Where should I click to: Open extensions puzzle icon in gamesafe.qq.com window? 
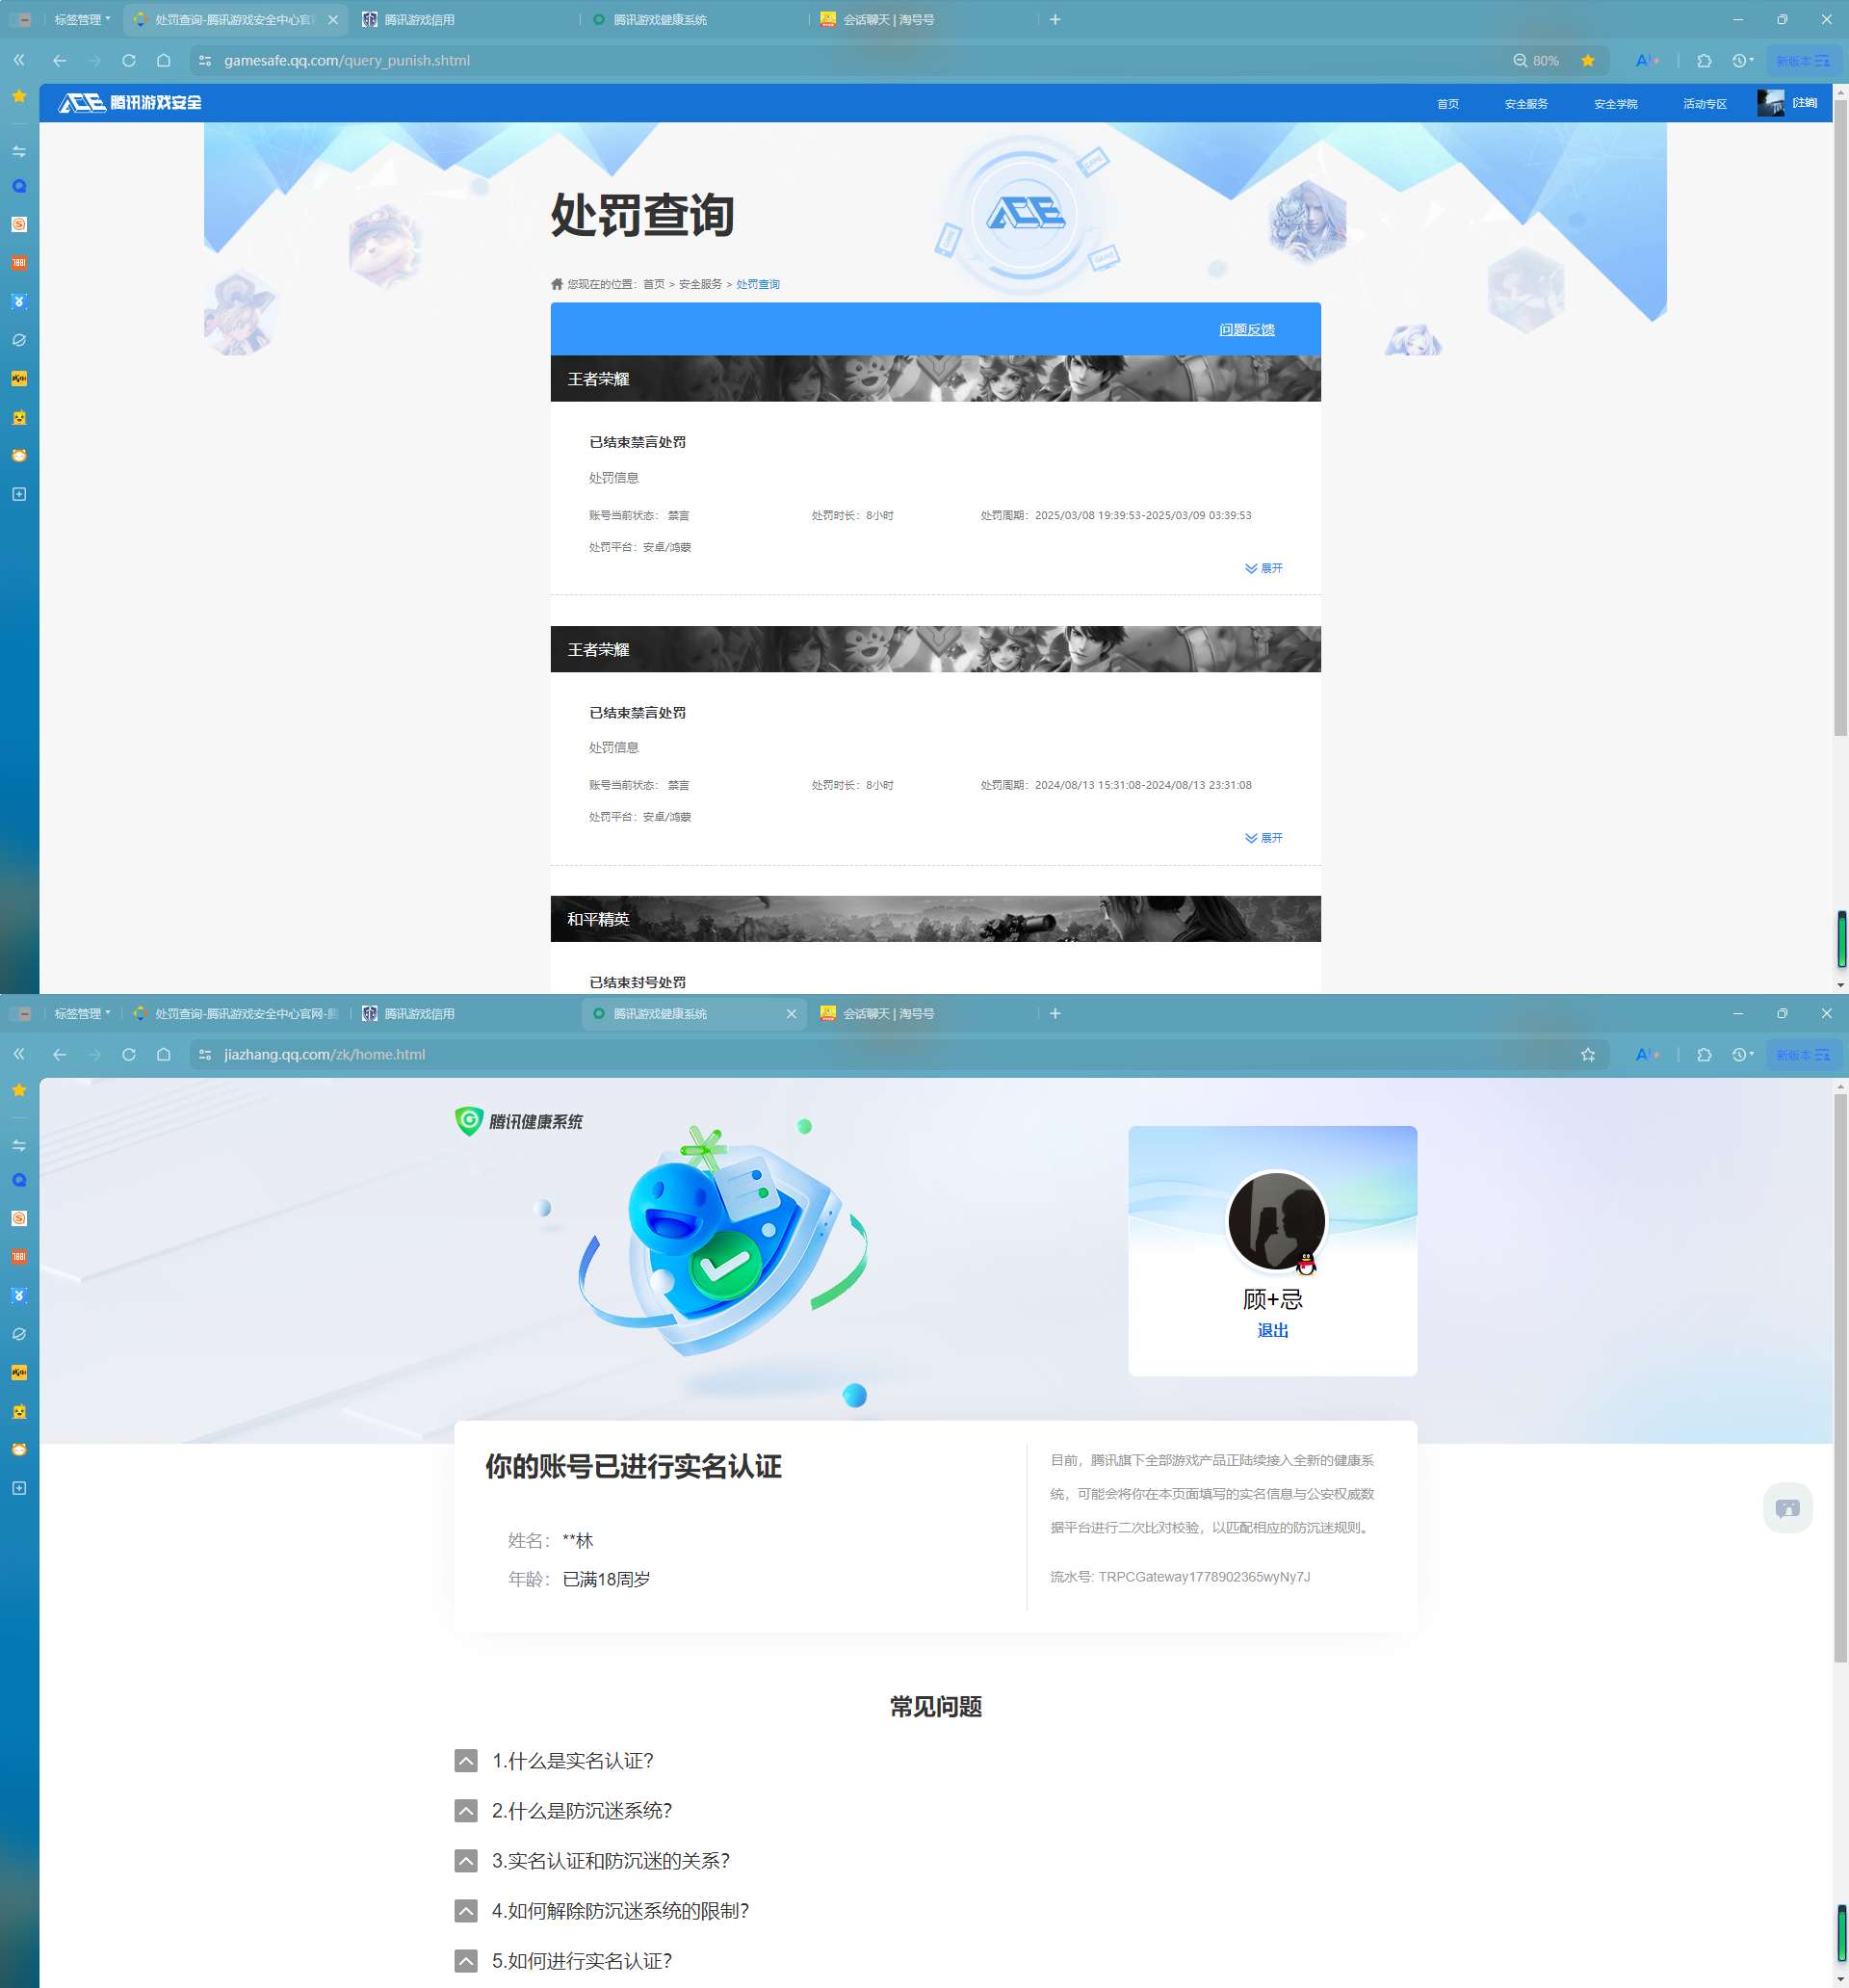coord(1705,61)
